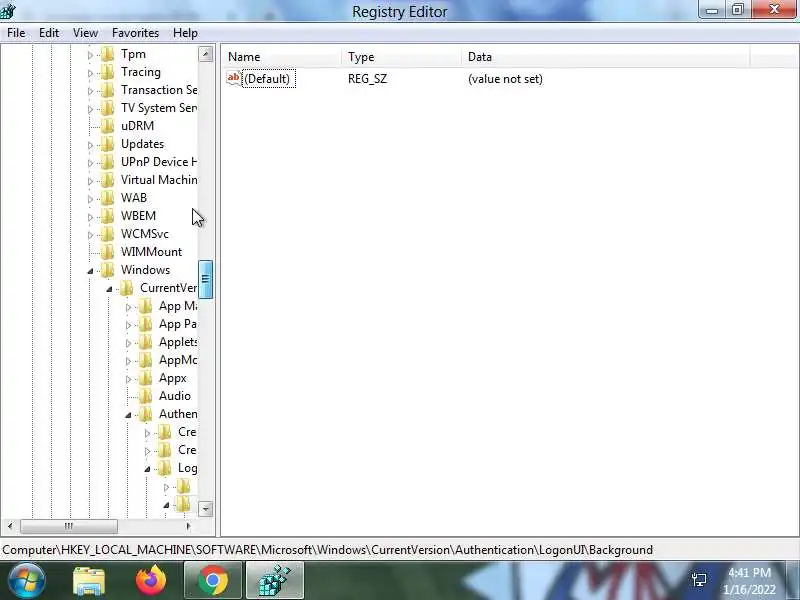800x600 pixels.
Task: Click the horizontal scroll right arrow
Action: (188, 526)
